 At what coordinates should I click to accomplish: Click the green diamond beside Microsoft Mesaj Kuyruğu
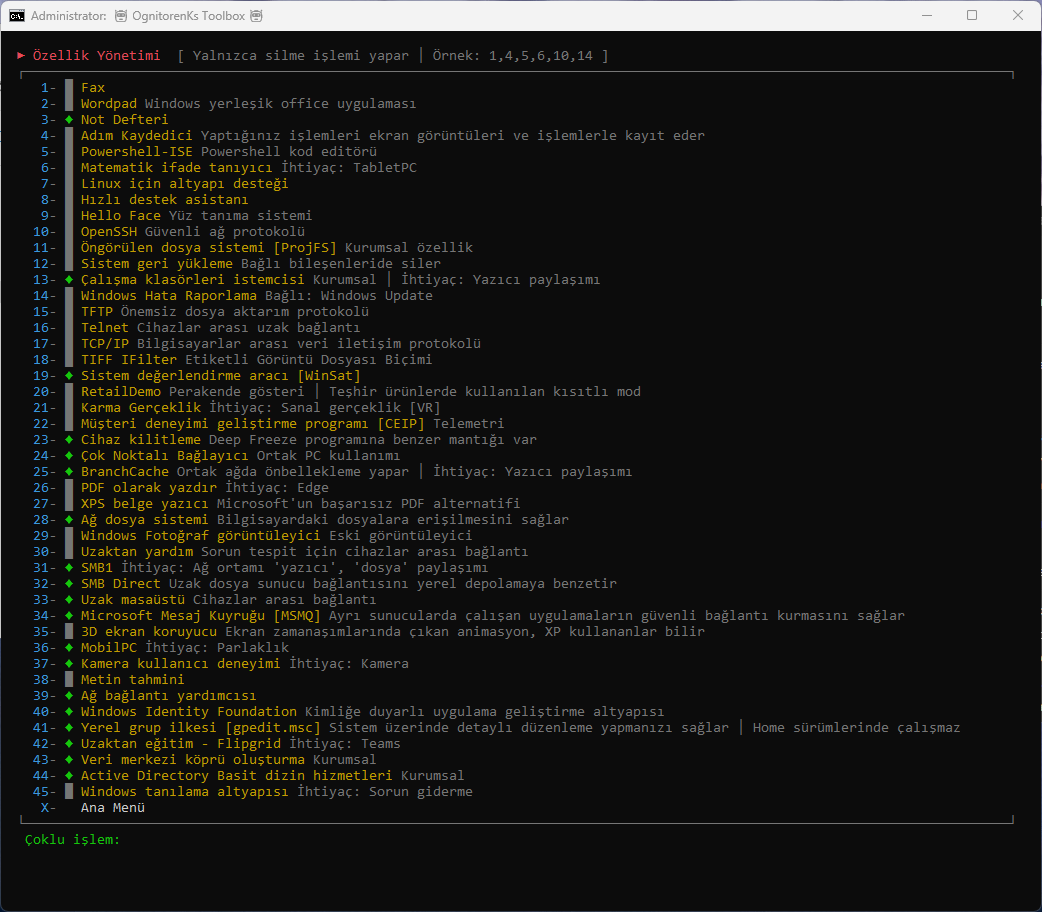tap(69, 616)
